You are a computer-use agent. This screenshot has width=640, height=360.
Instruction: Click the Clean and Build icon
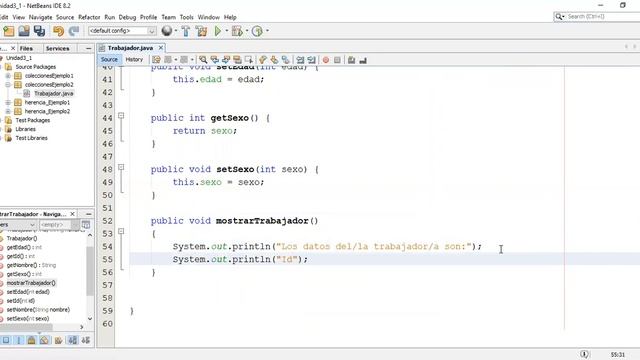[x=201, y=31]
